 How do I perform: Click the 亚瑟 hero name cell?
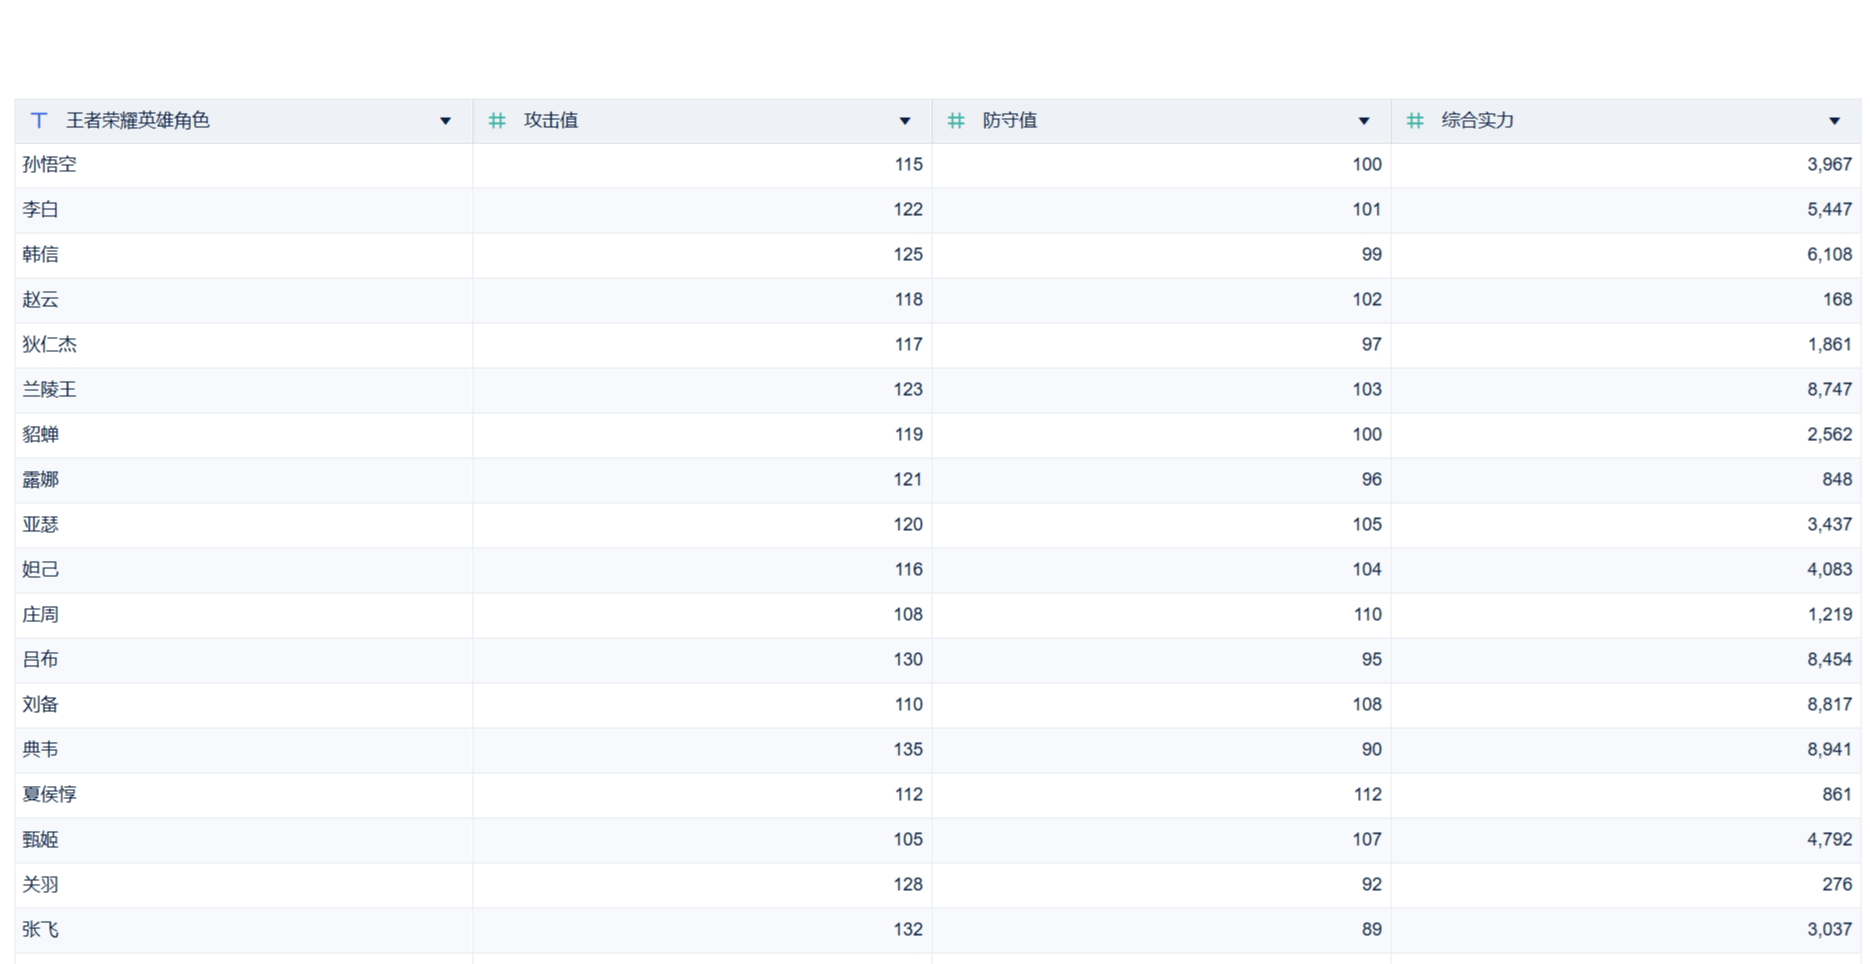pyautogui.click(x=244, y=525)
